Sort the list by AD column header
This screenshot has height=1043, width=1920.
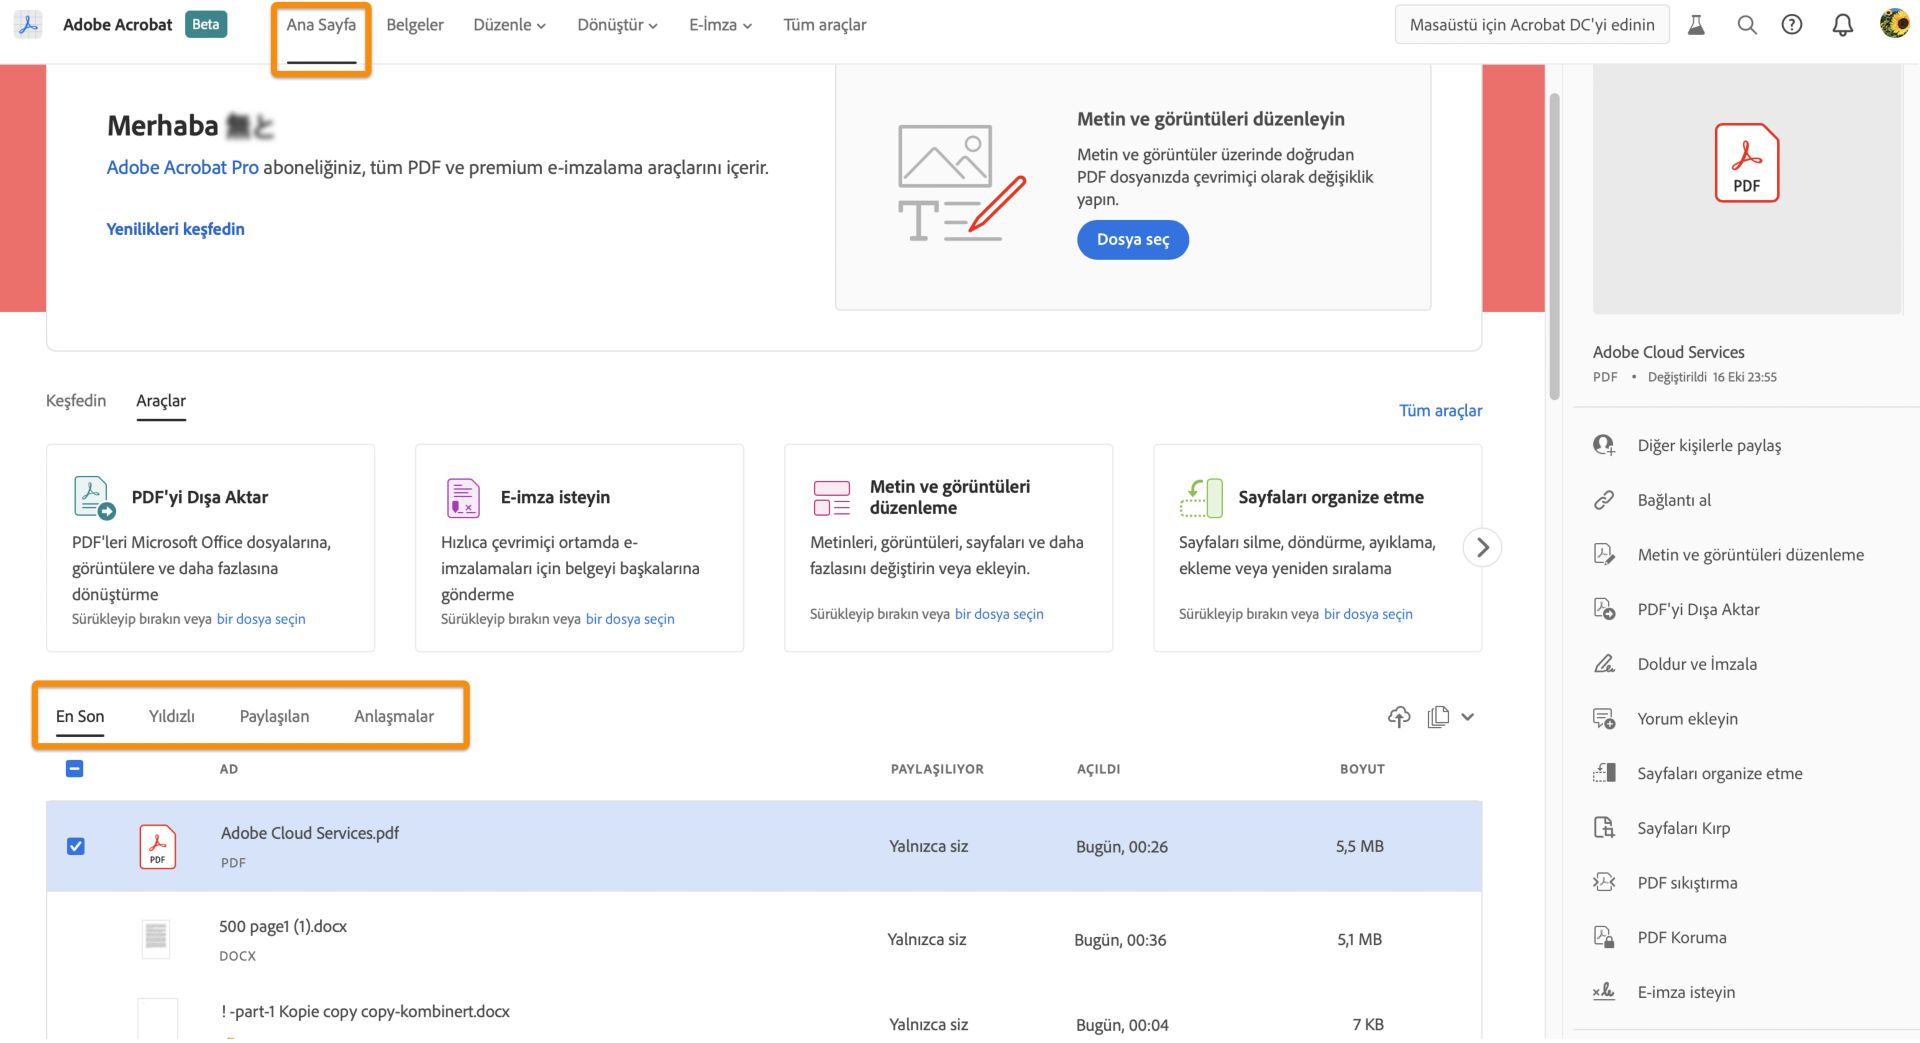(x=229, y=770)
